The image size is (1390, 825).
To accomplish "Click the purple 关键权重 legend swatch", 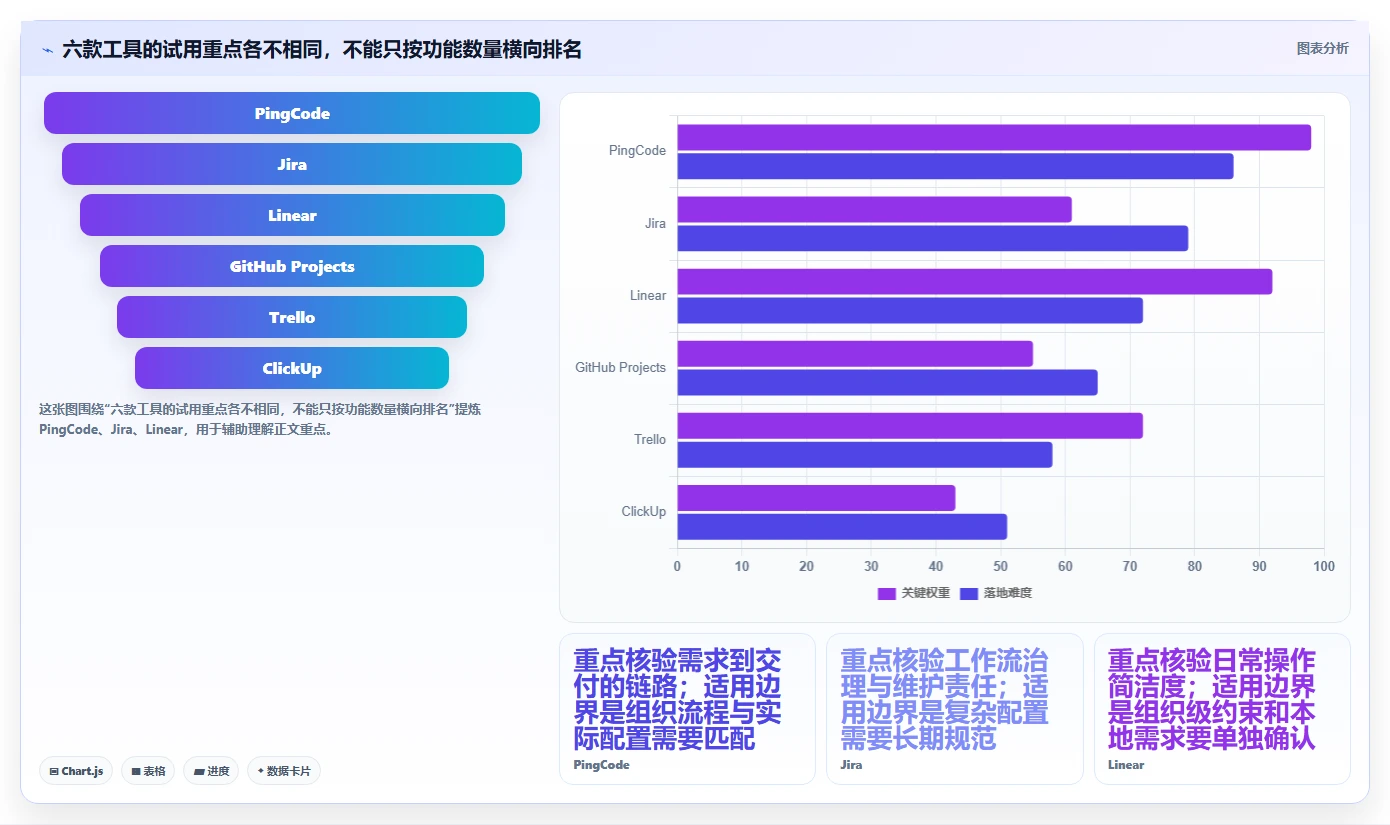I will pyautogui.click(x=886, y=593).
